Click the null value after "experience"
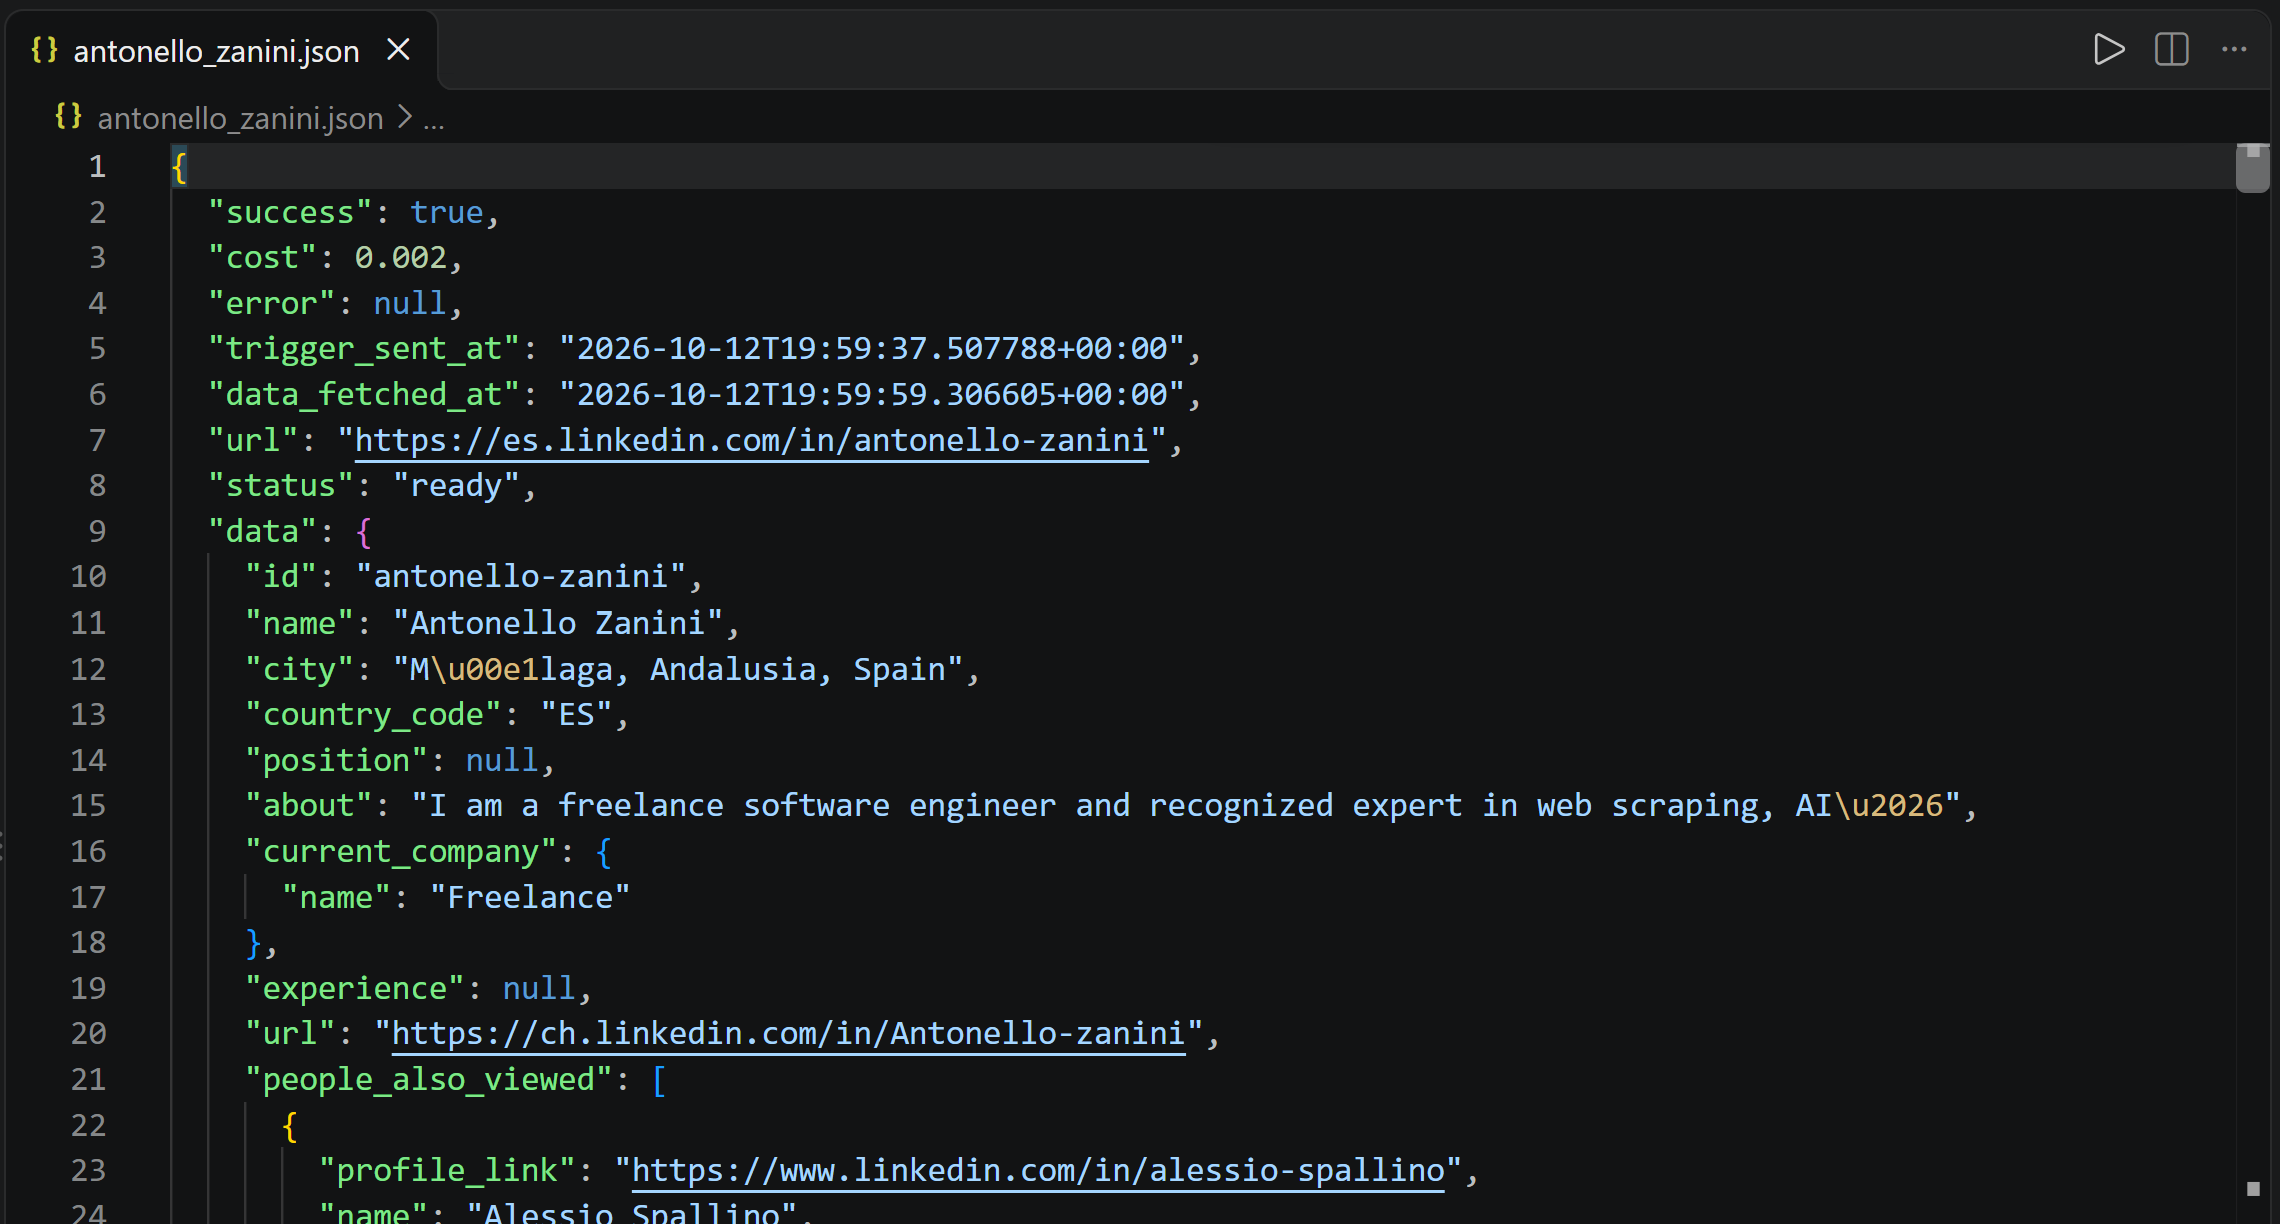The image size is (2280, 1224). 539,988
